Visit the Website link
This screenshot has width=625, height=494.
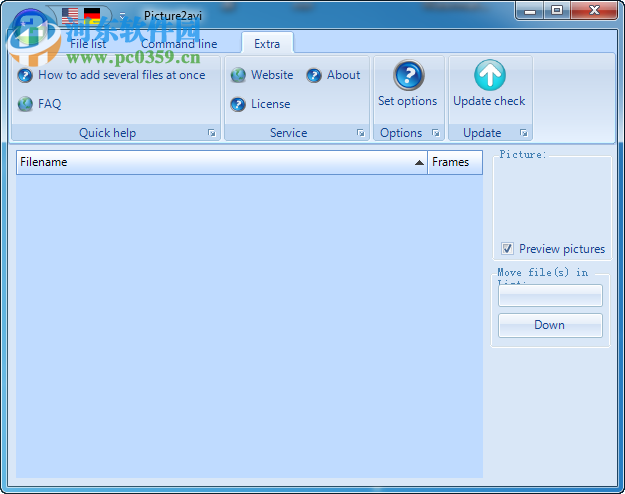coord(272,75)
